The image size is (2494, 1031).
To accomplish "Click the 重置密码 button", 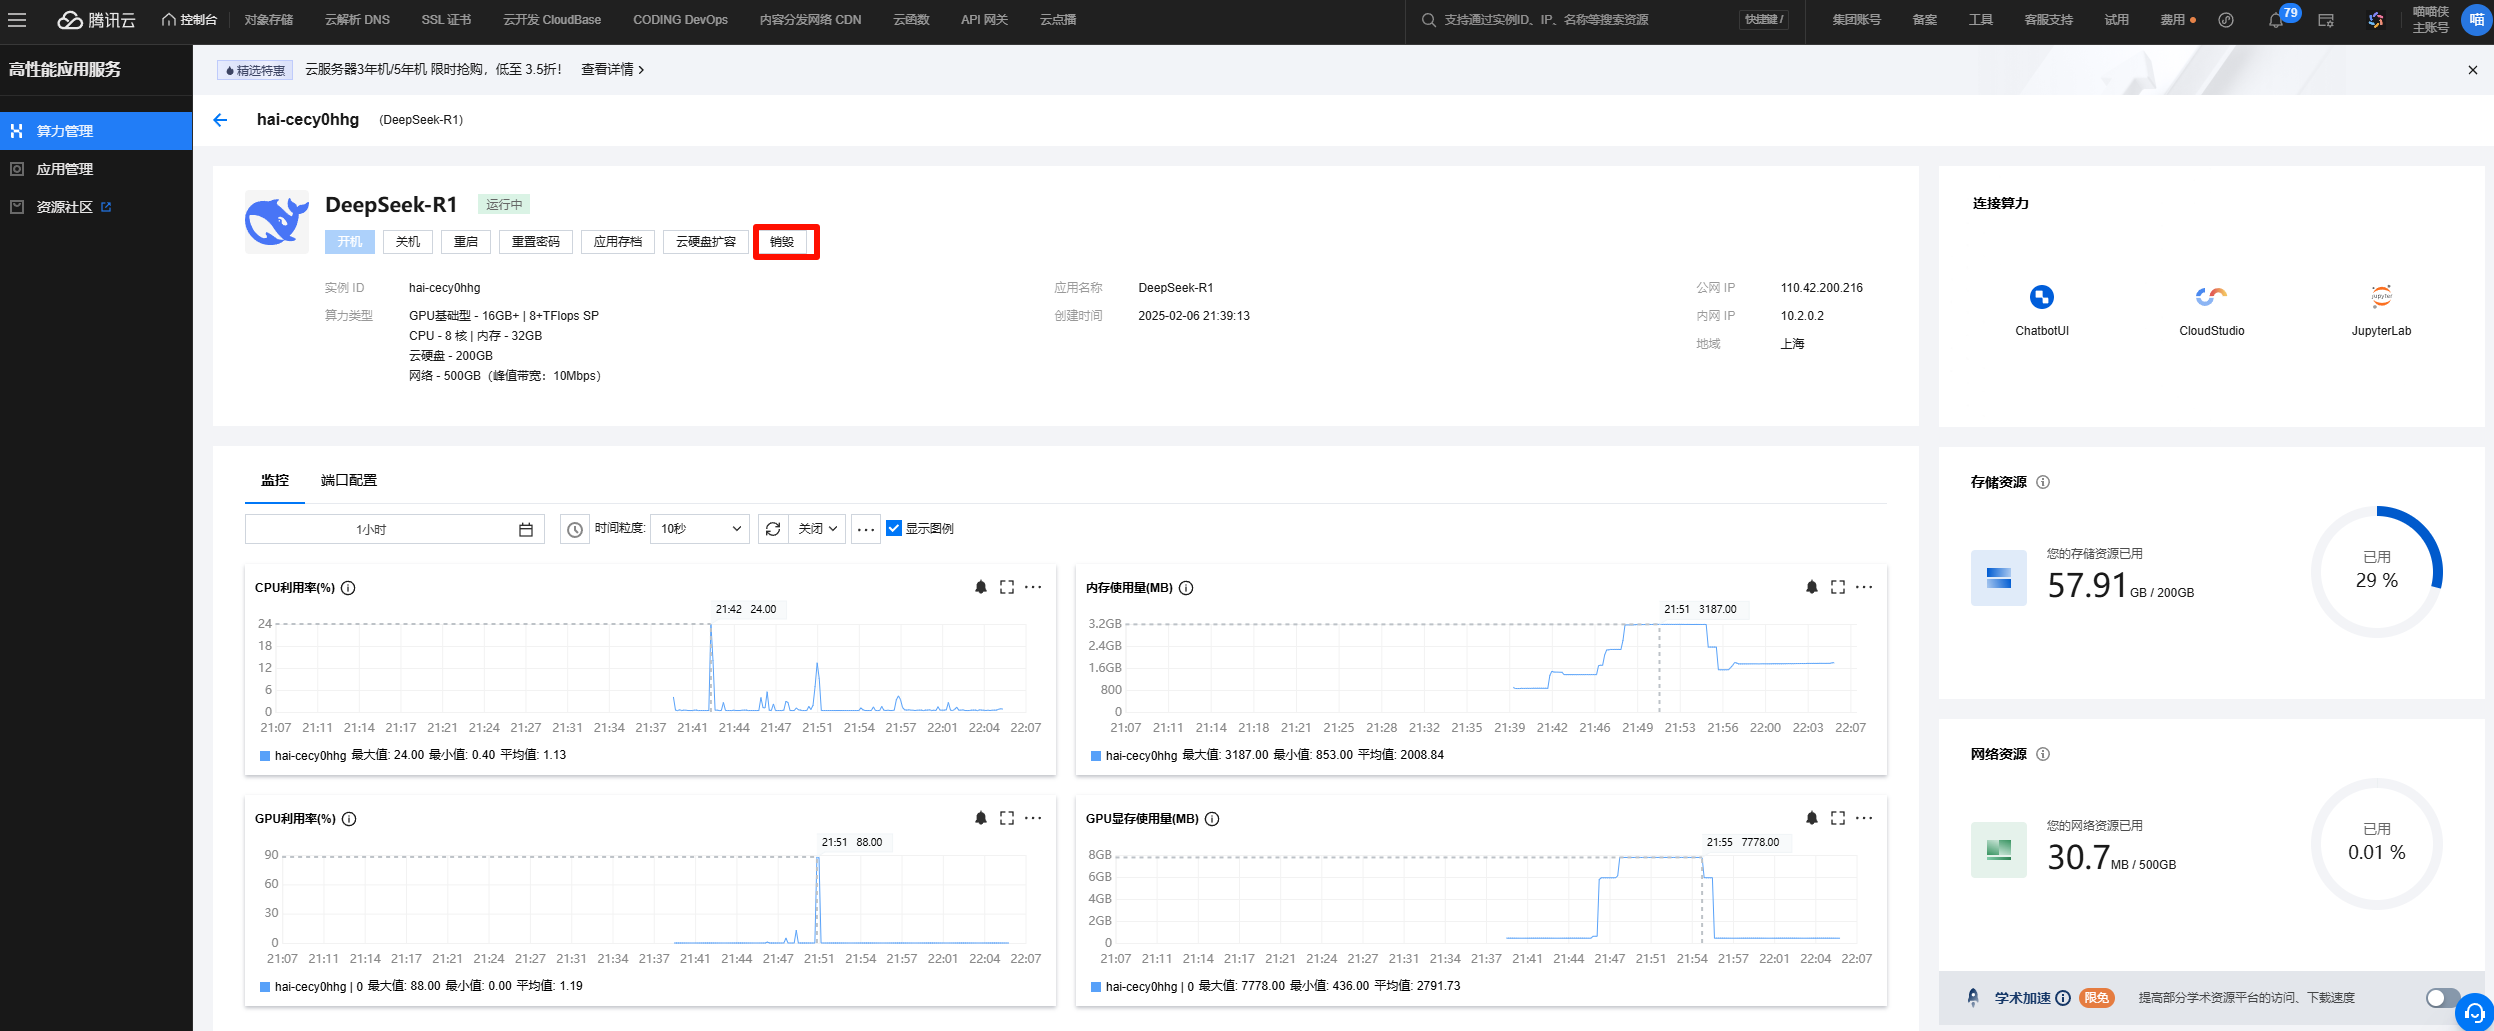I will [x=536, y=242].
